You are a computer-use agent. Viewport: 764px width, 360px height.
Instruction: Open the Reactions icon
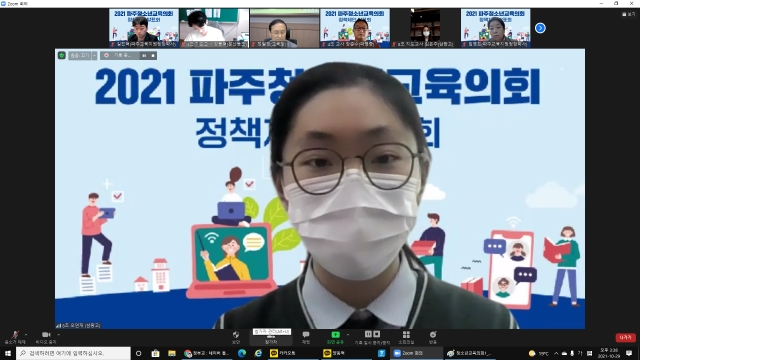click(x=433, y=337)
